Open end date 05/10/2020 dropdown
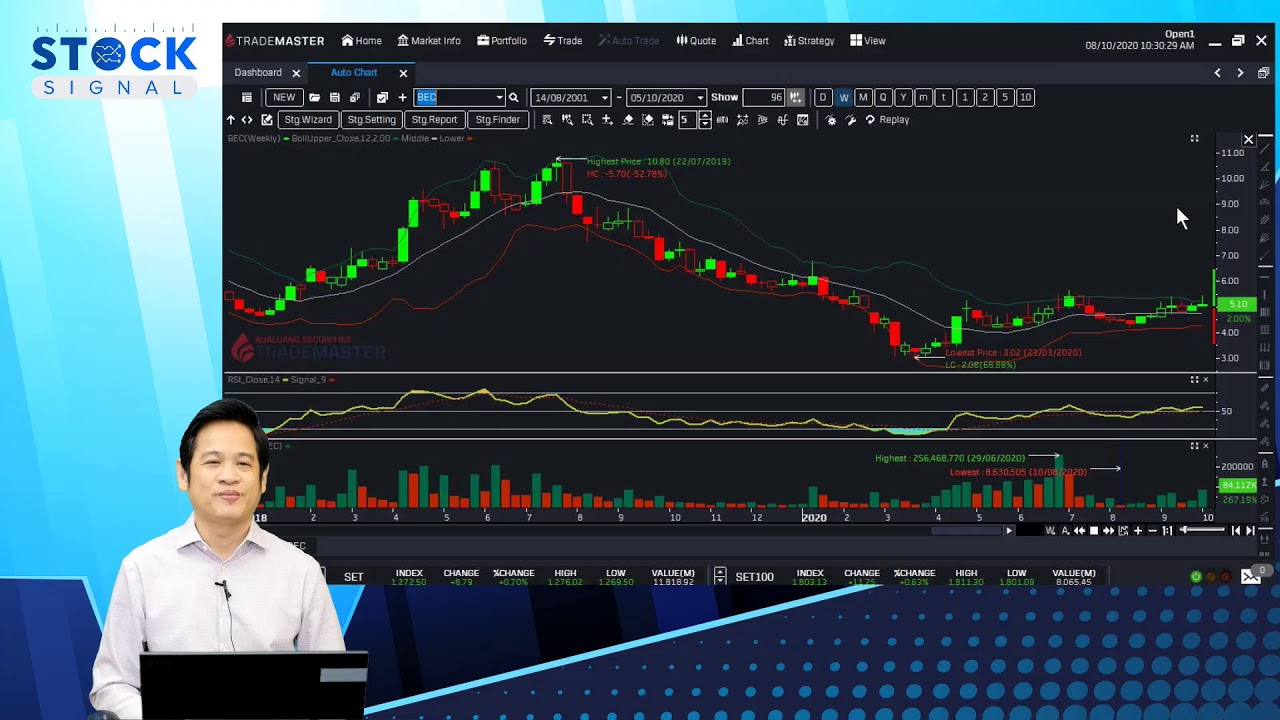This screenshot has height=720, width=1280. (700, 97)
